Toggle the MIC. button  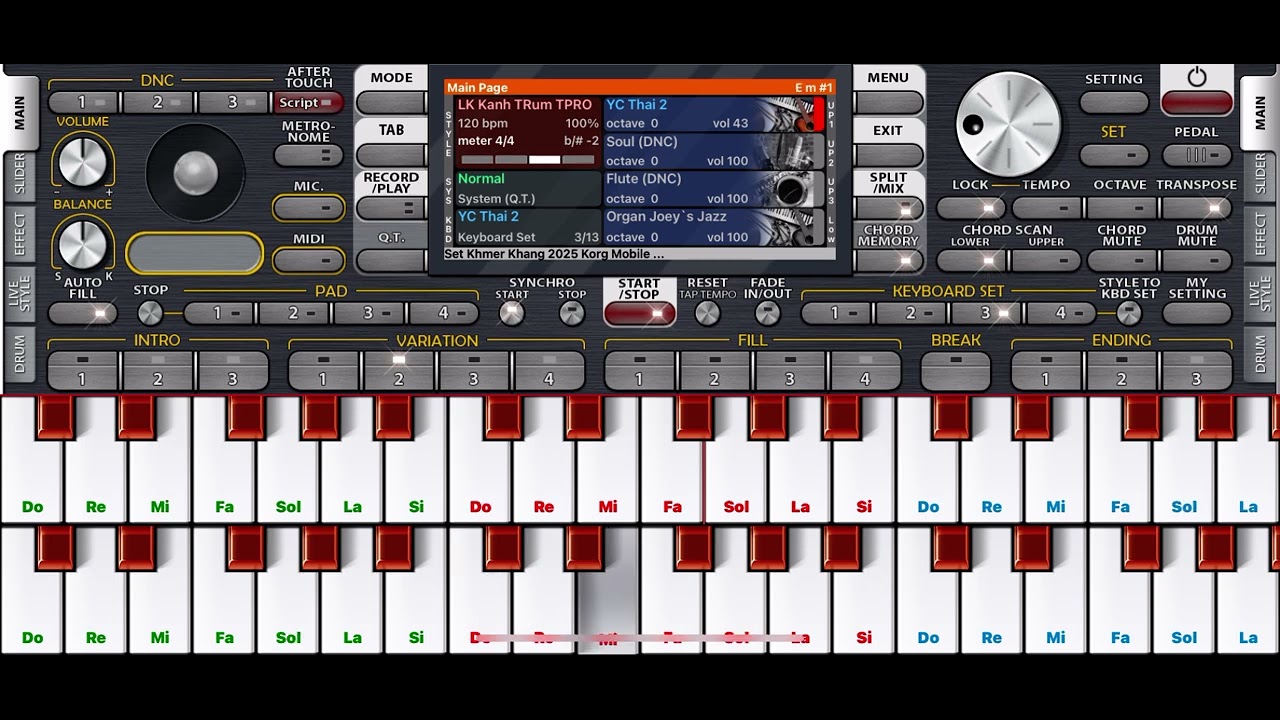coord(309,208)
